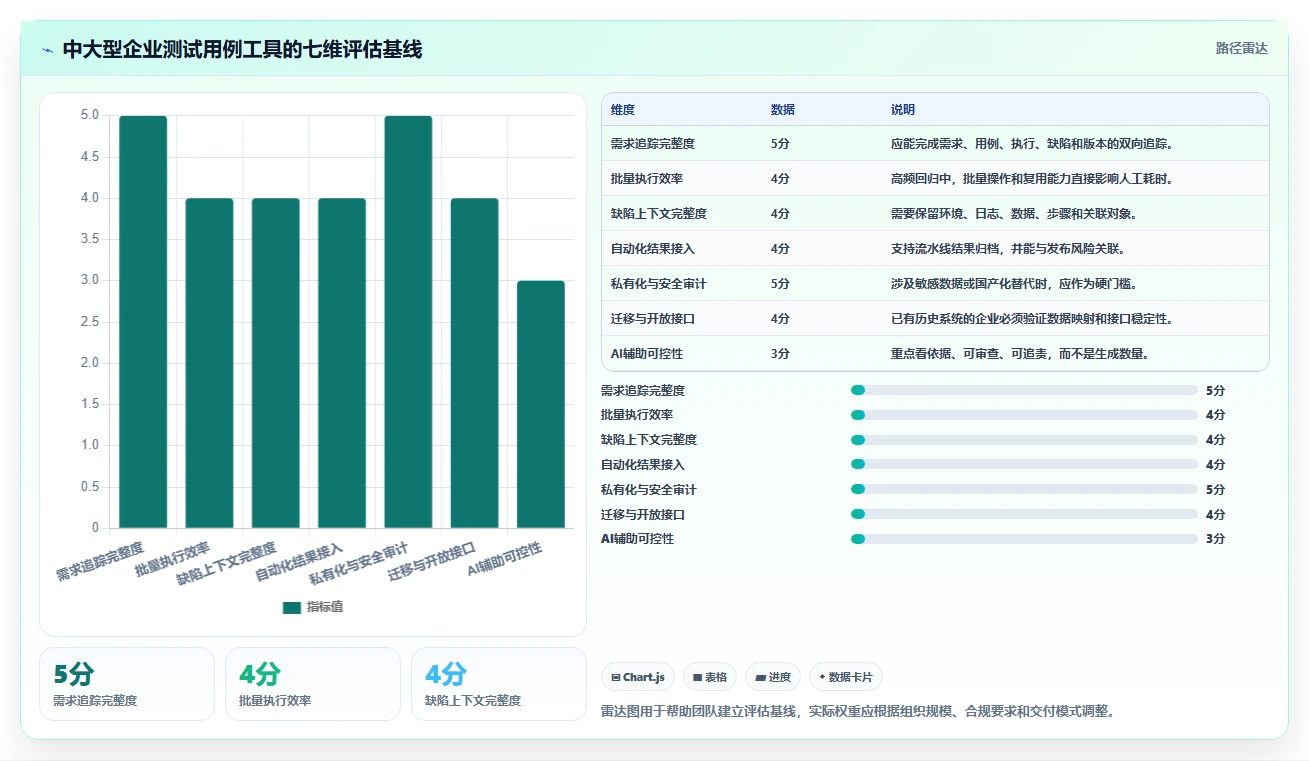
Task: Open the 4分 批量执行效率 data card
Action: click(313, 684)
